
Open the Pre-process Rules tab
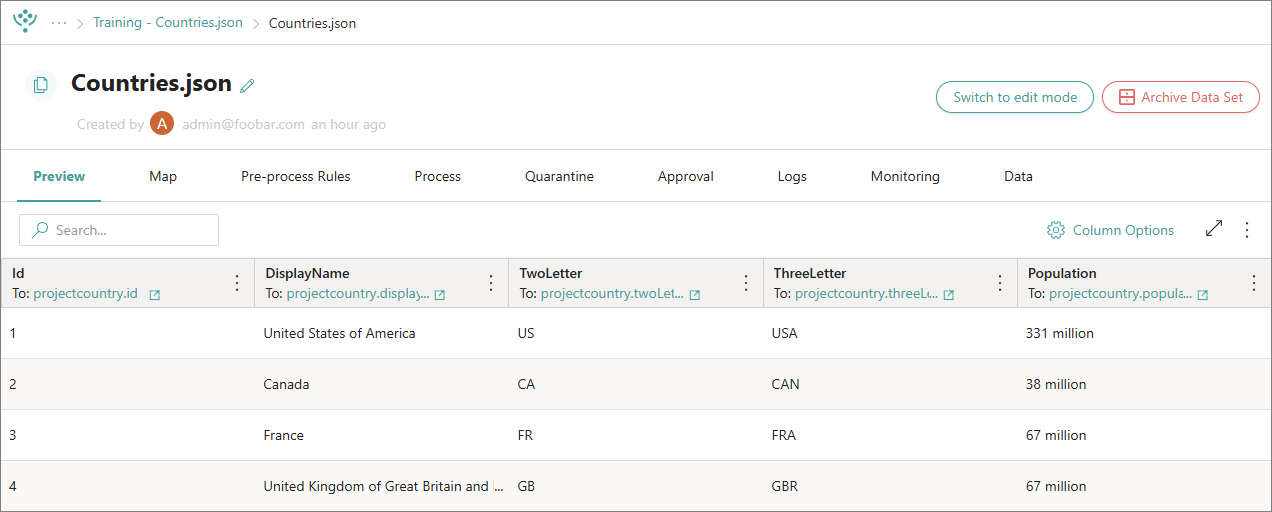coord(296,176)
